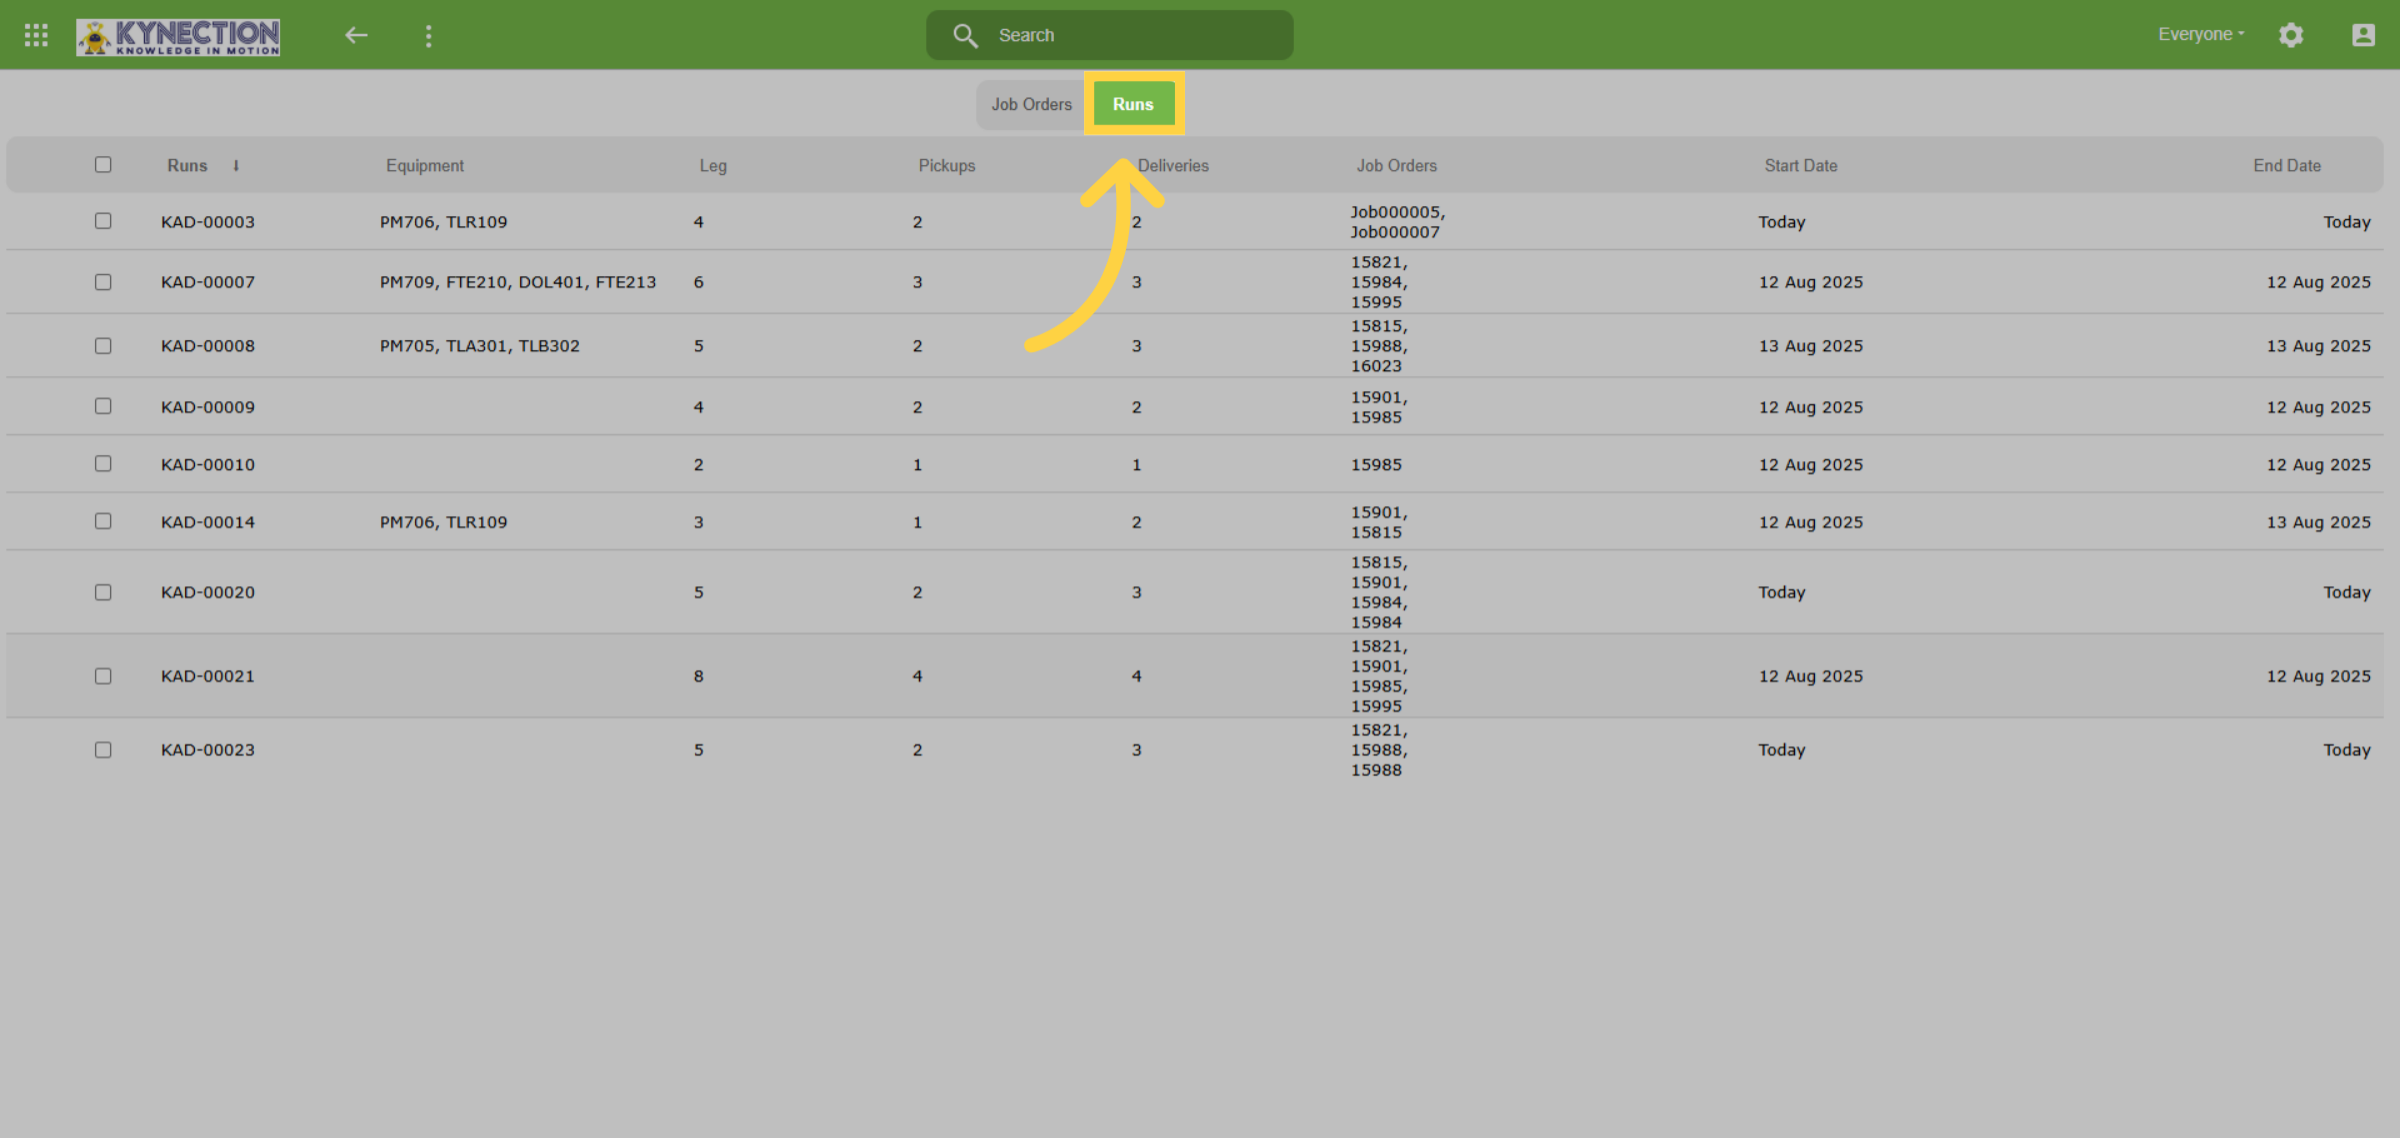The height and width of the screenshot is (1138, 2400).
Task: Sort by the Start Date column header
Action: 1800,165
